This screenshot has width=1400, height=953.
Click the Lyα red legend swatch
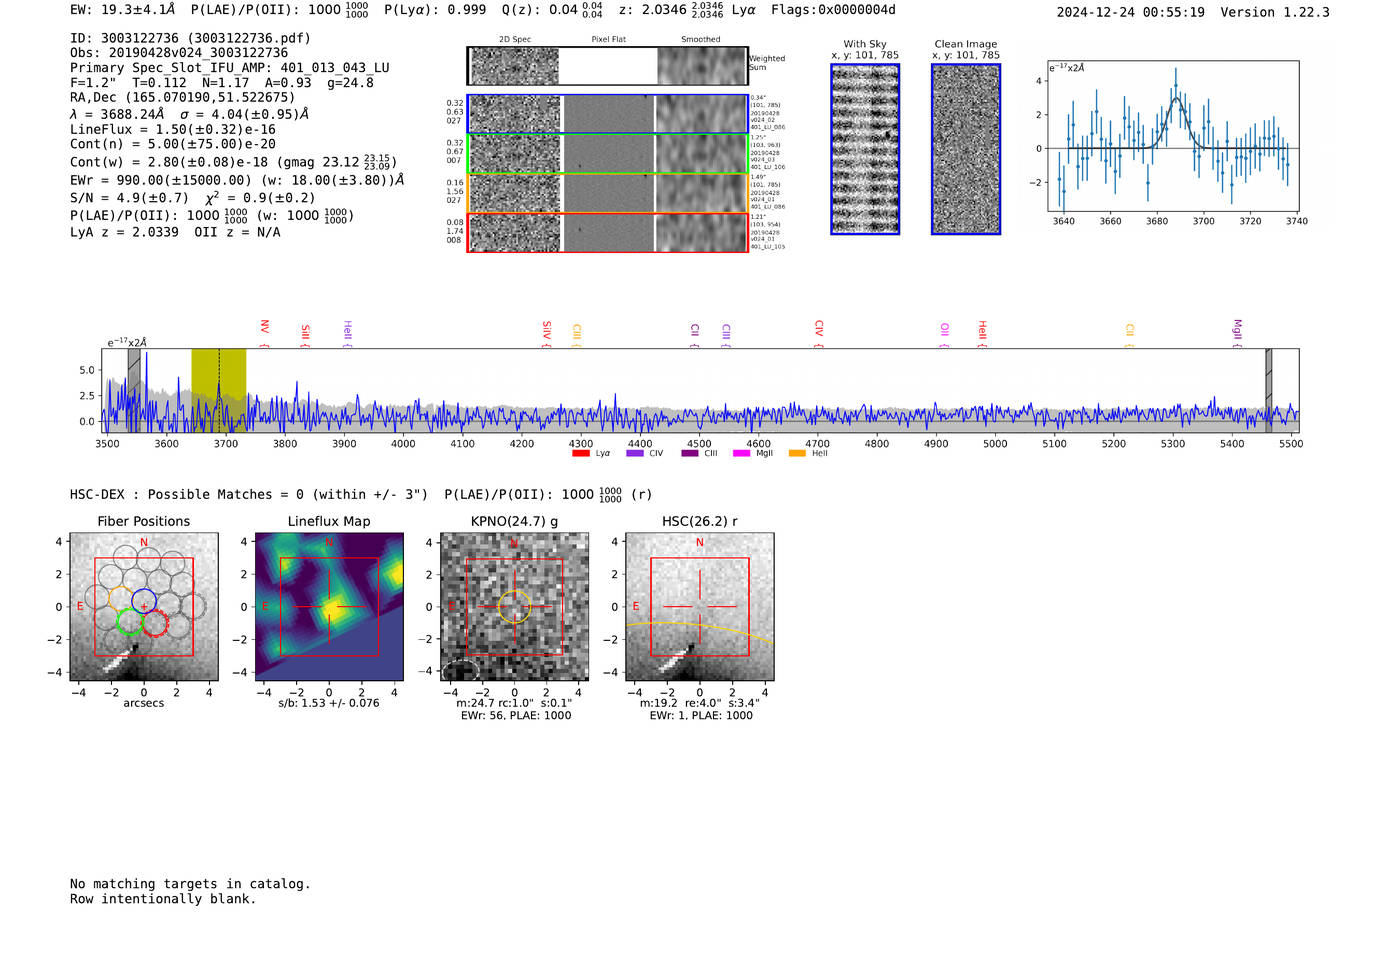(x=581, y=454)
